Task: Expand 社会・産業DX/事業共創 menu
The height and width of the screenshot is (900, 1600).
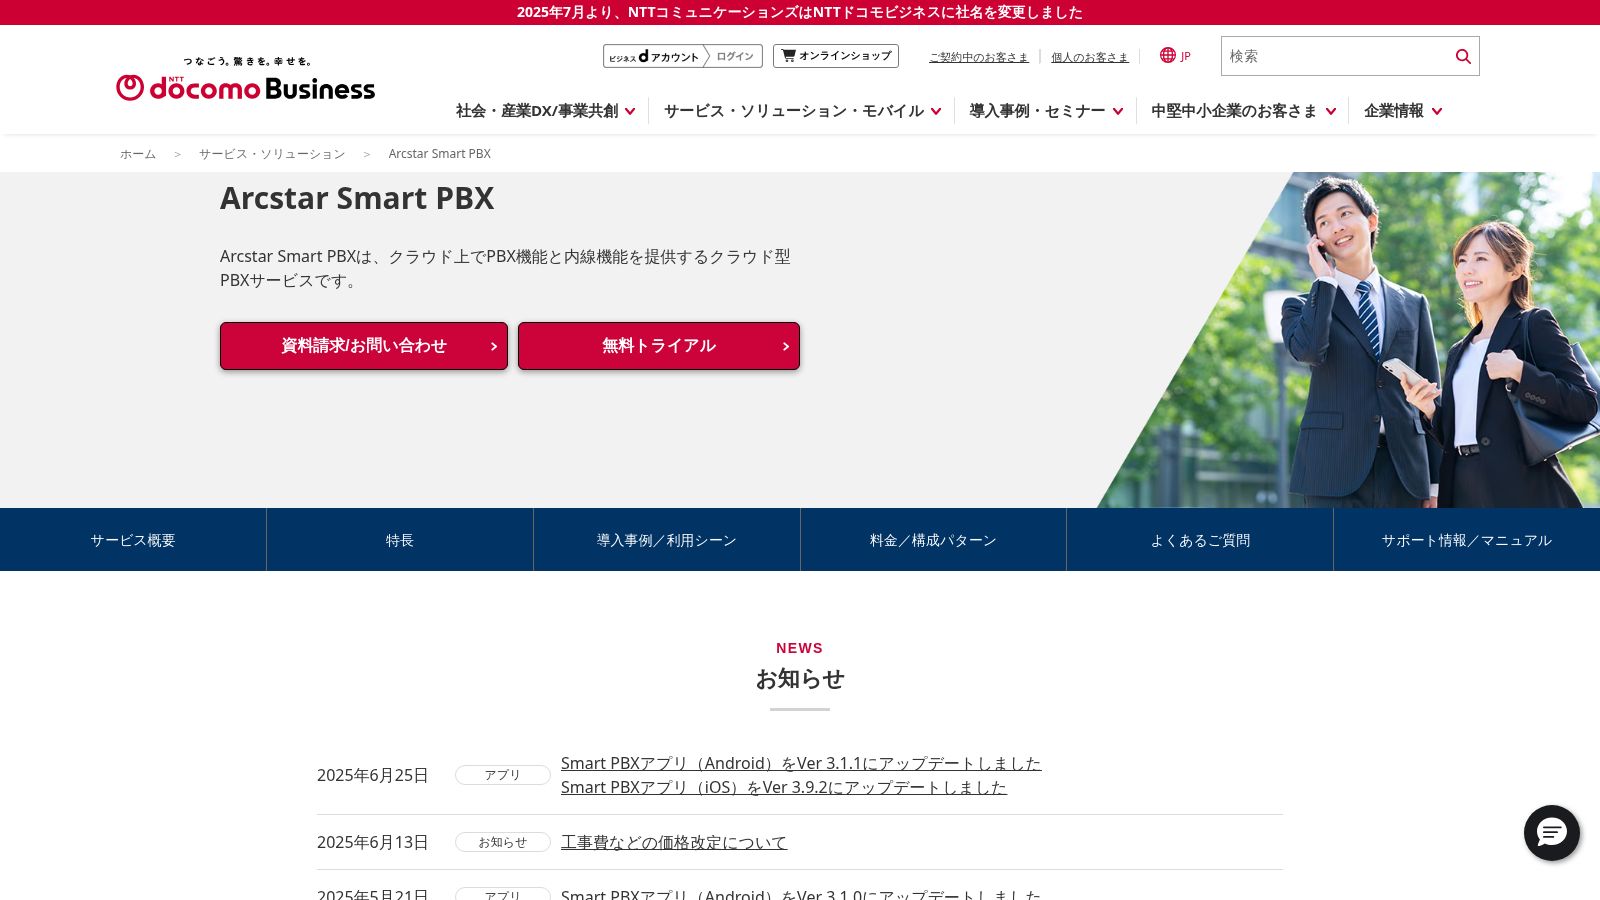Action: [546, 111]
